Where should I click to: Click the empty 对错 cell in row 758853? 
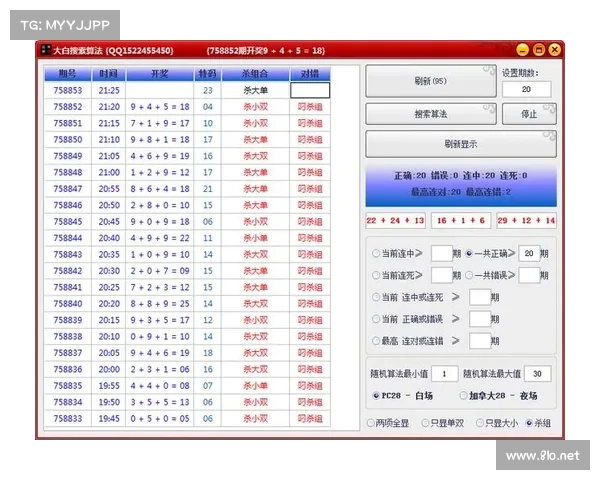click(310, 90)
